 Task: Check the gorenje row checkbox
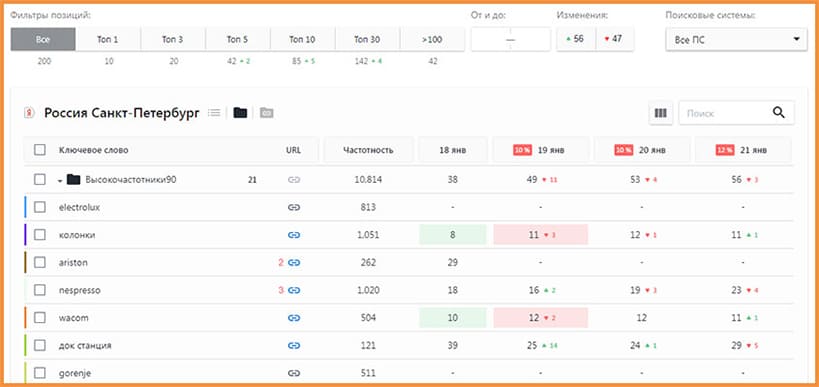(x=40, y=373)
